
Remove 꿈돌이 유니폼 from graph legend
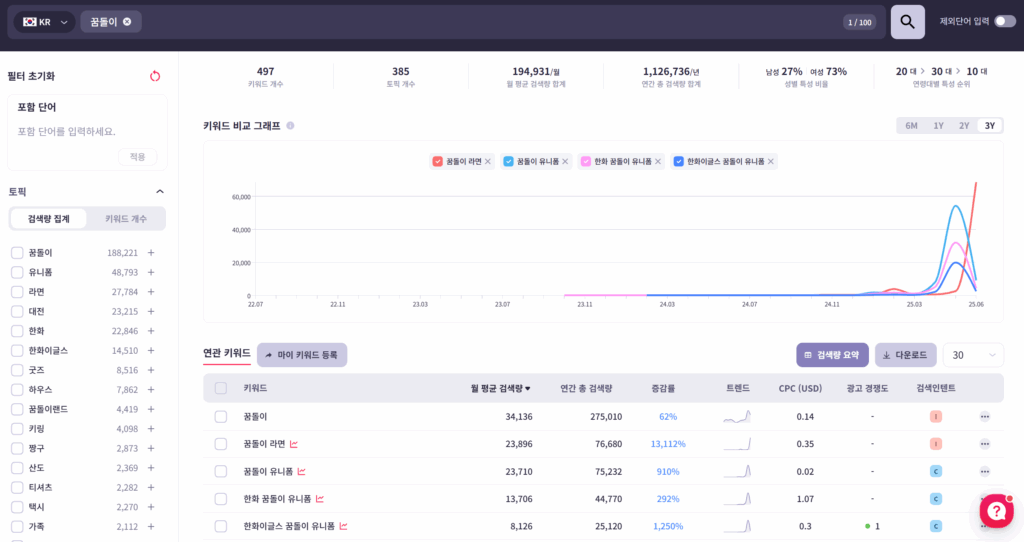(x=566, y=161)
